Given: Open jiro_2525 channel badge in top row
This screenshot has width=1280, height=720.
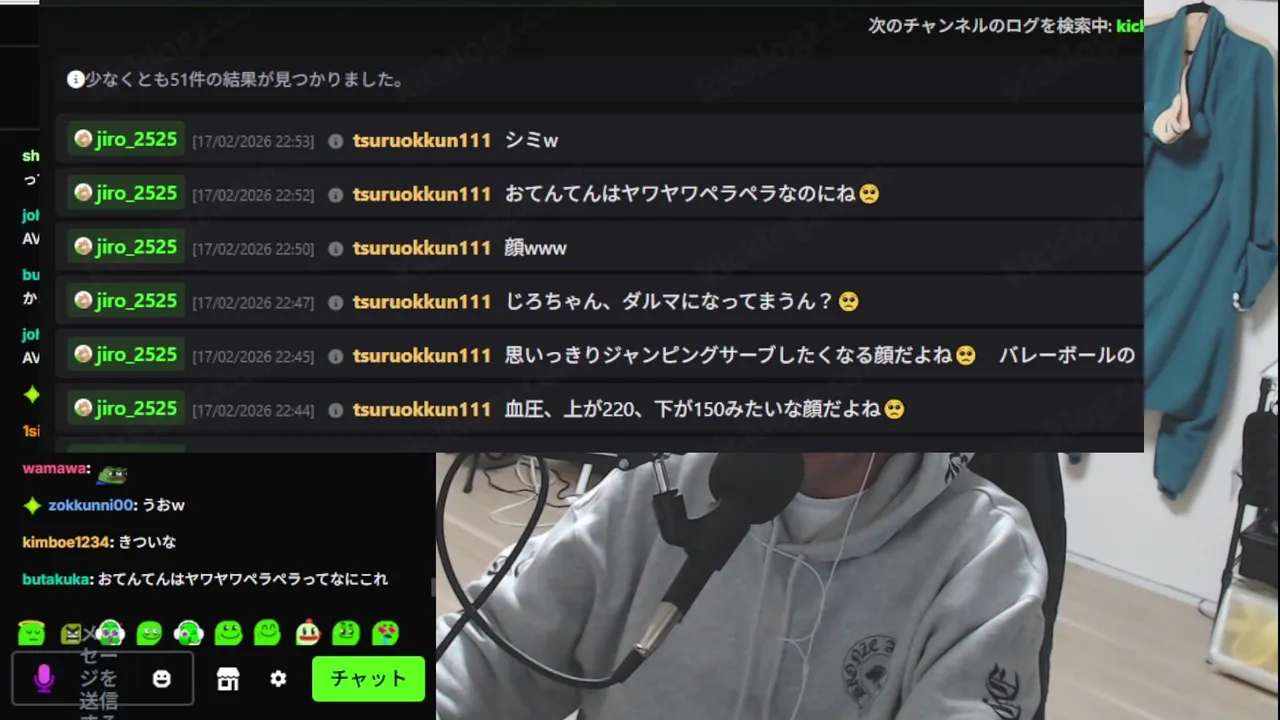Looking at the screenshot, I should point(126,139).
